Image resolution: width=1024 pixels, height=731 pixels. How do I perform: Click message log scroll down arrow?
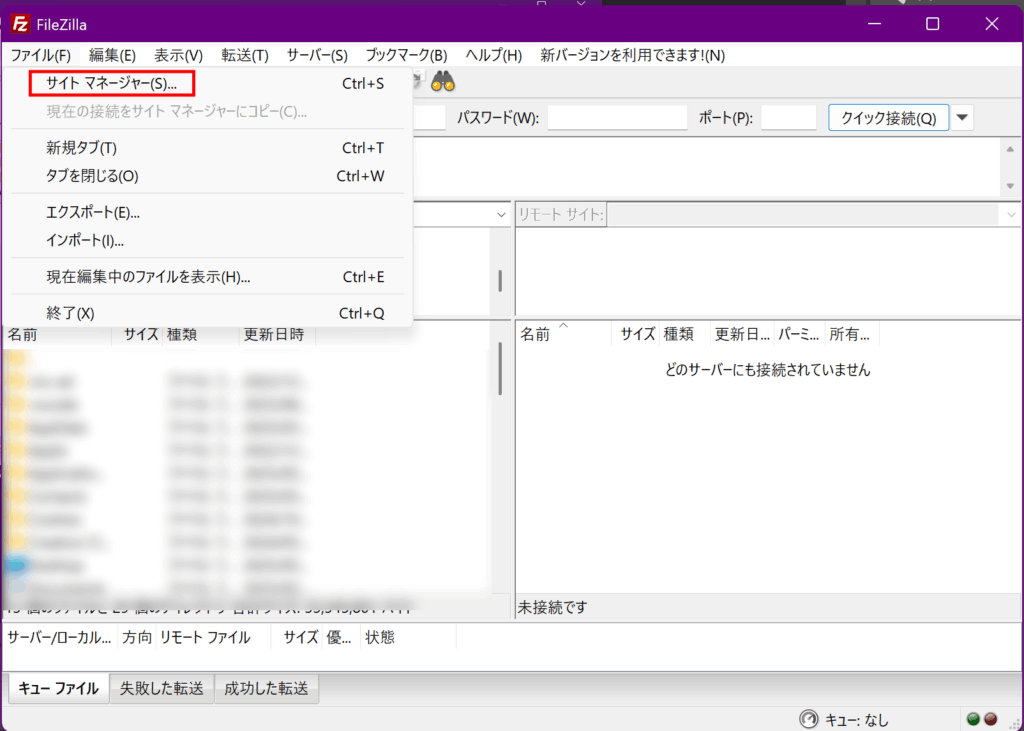1010,186
